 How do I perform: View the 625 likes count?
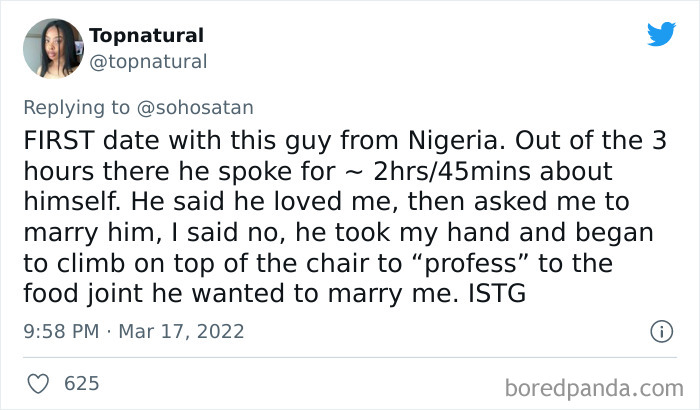pos(80,383)
